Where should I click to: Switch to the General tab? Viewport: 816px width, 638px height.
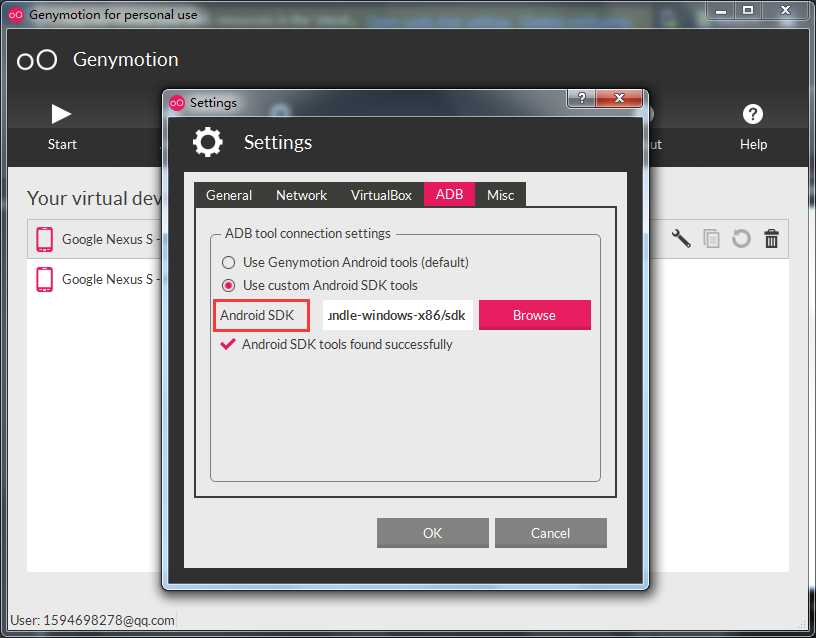coord(229,195)
